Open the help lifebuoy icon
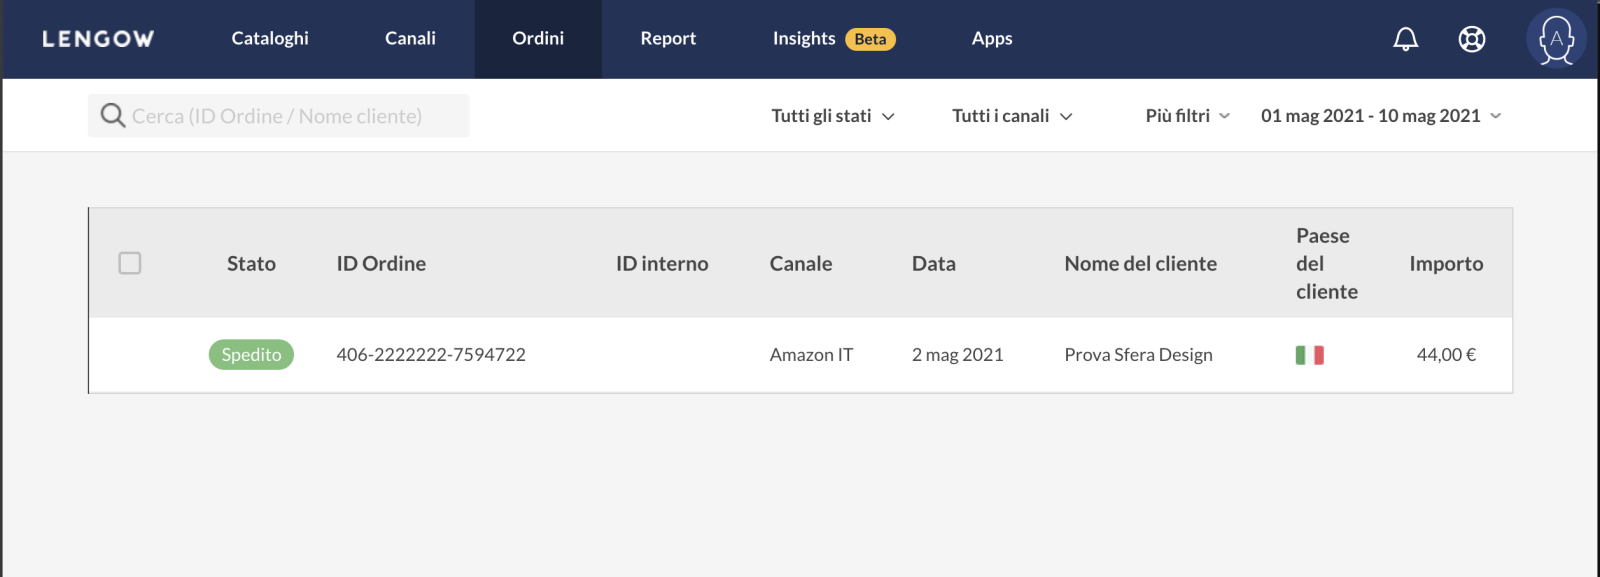This screenshot has width=1600, height=577. [x=1471, y=39]
